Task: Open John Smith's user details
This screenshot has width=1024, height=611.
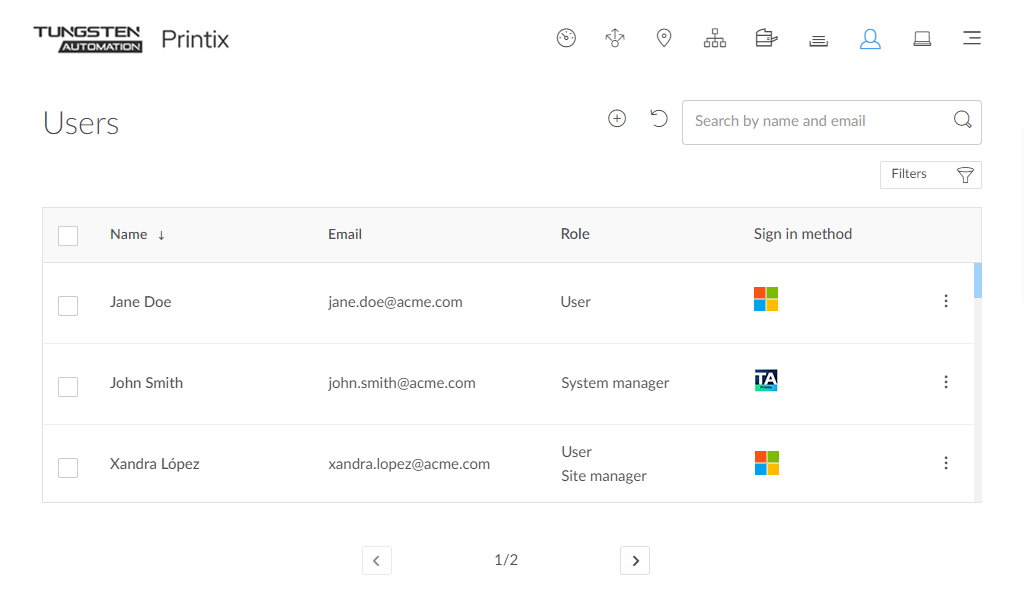Action: click(146, 383)
